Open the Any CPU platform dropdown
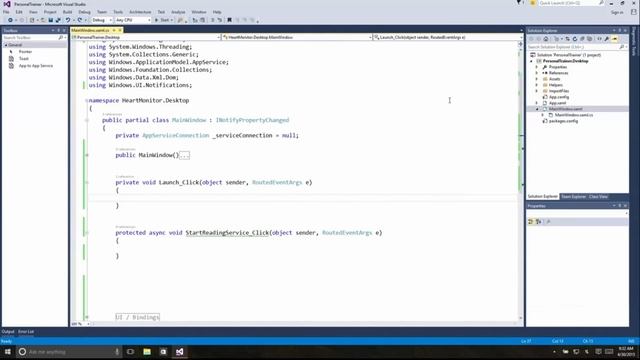Viewport: 640px width, 360px height. (x=133, y=20)
